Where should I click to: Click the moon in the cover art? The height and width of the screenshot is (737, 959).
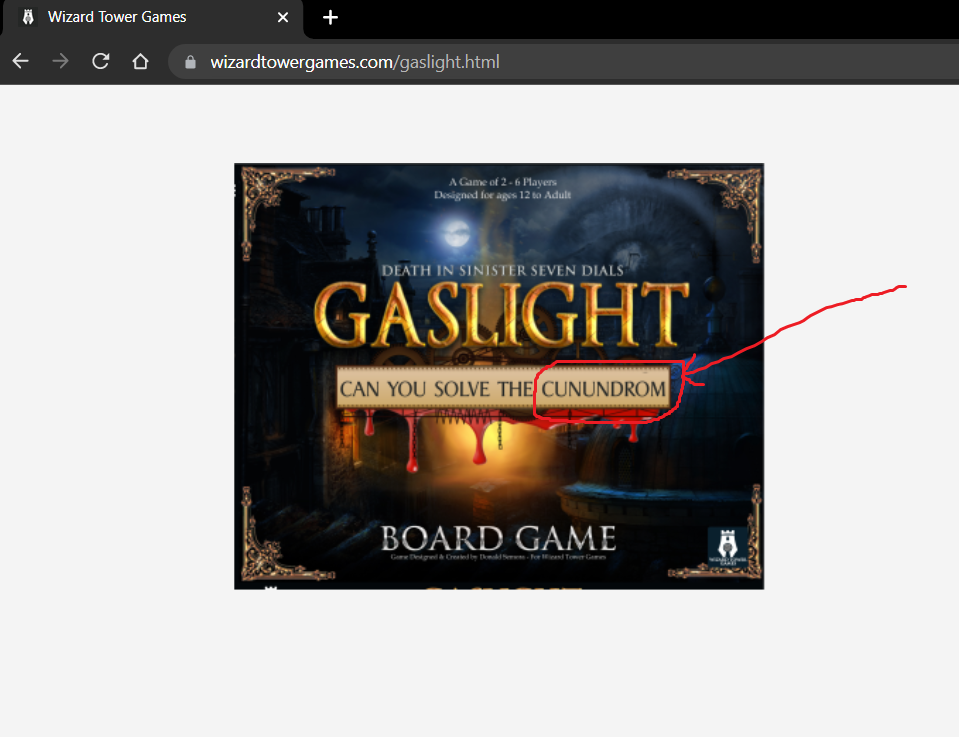(456, 234)
